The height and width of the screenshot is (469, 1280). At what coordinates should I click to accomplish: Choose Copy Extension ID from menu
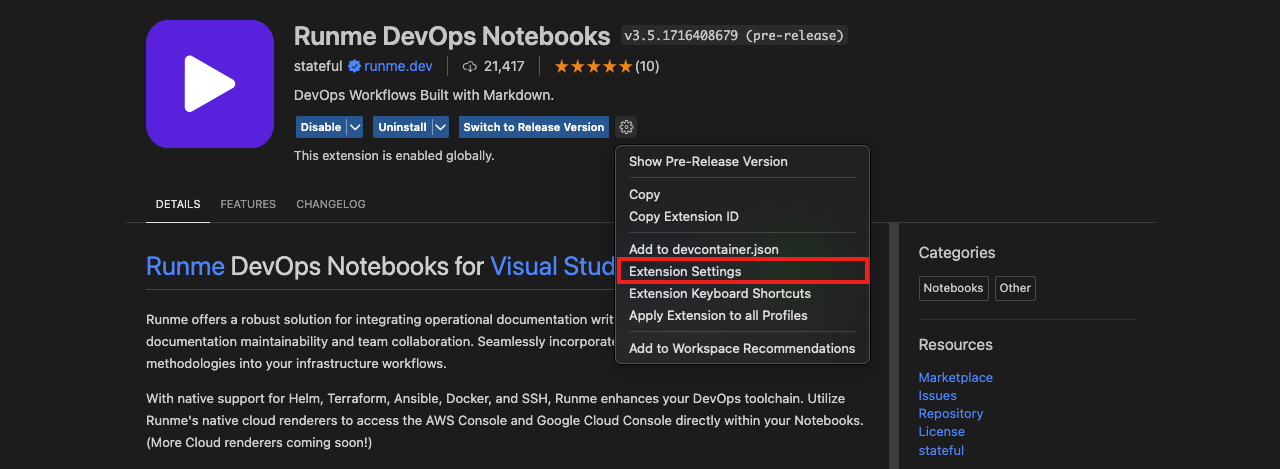(x=683, y=216)
